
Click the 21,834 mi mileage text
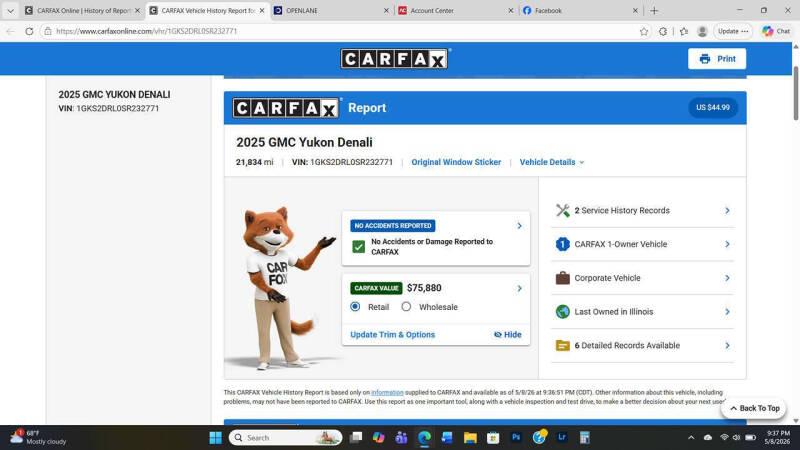coord(254,162)
